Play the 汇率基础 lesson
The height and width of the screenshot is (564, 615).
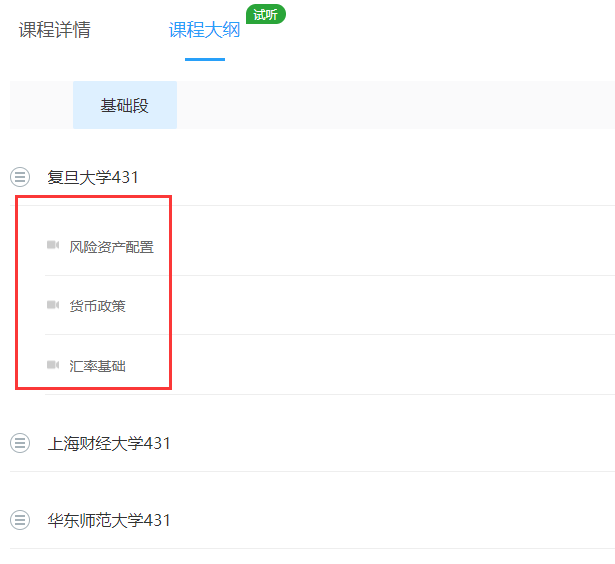[x=98, y=366]
